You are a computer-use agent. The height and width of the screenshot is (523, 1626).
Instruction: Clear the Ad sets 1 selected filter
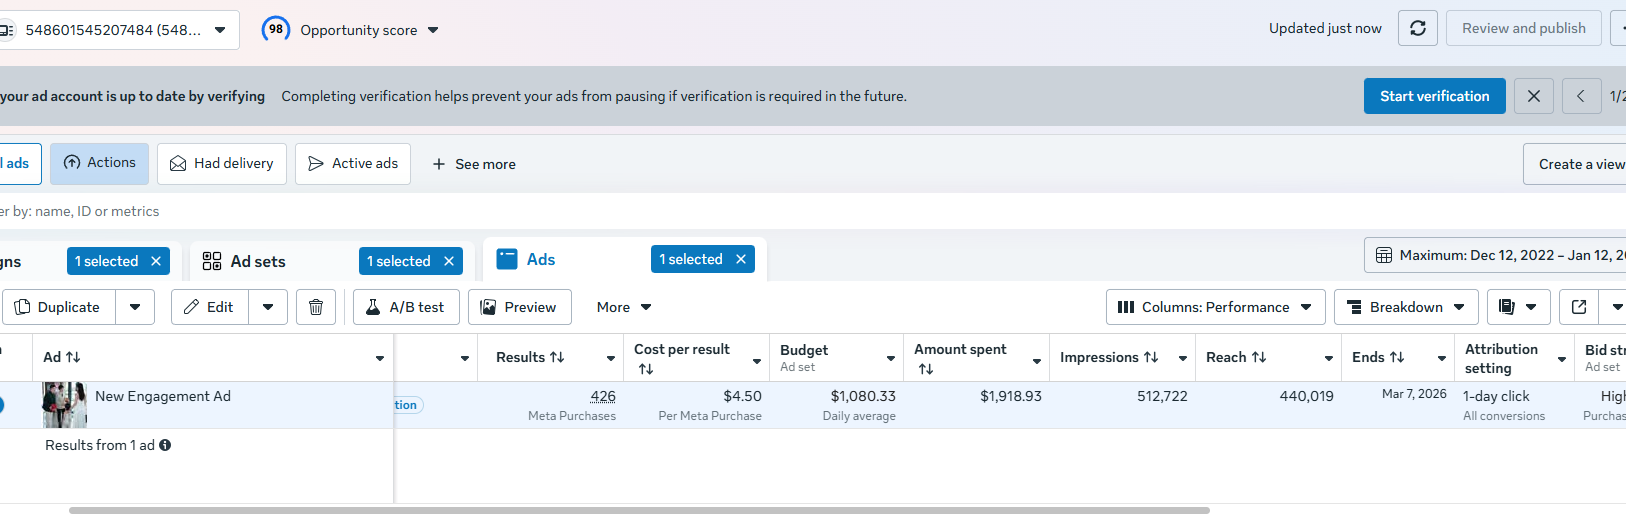click(449, 261)
